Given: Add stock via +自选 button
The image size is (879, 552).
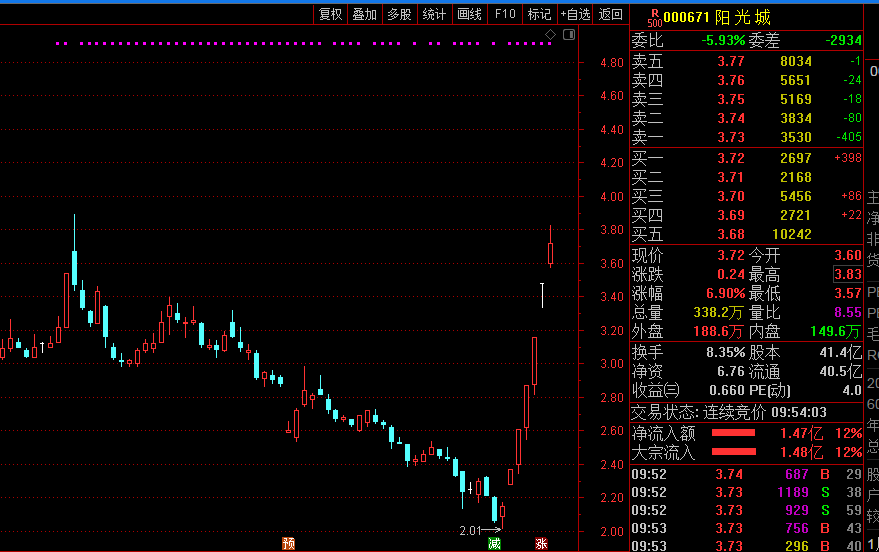Looking at the screenshot, I should (575, 14).
